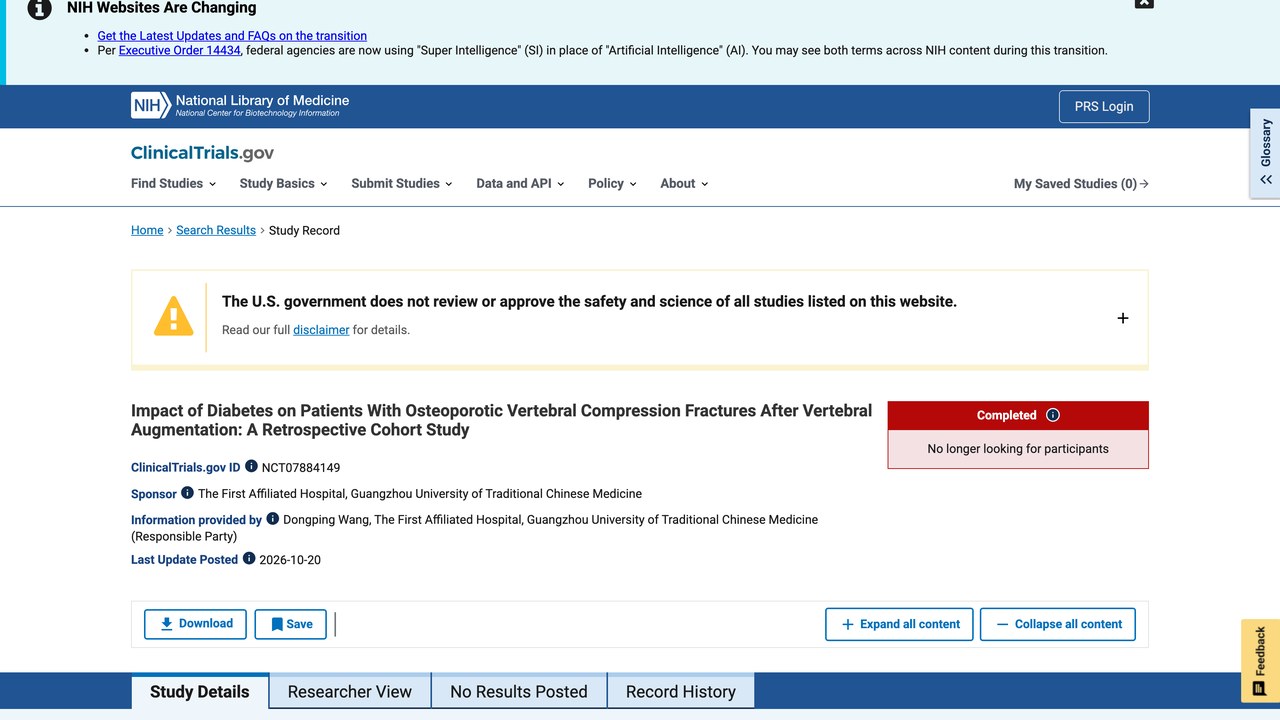The image size is (1280, 720).
Task: Switch to Researcher View tab
Action: (350, 692)
